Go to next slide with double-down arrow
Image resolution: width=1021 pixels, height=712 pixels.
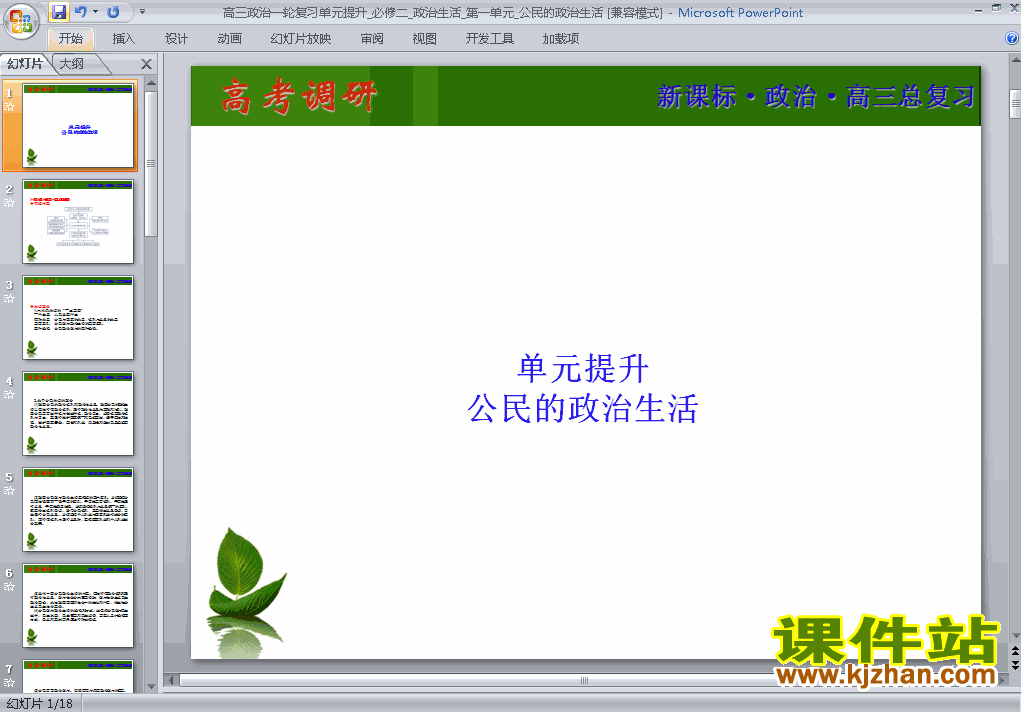[x=1015, y=664]
